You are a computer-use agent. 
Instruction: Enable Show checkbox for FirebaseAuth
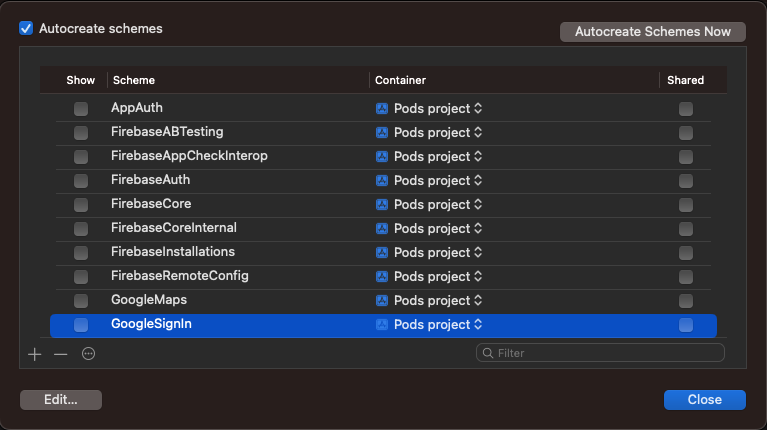pos(81,181)
